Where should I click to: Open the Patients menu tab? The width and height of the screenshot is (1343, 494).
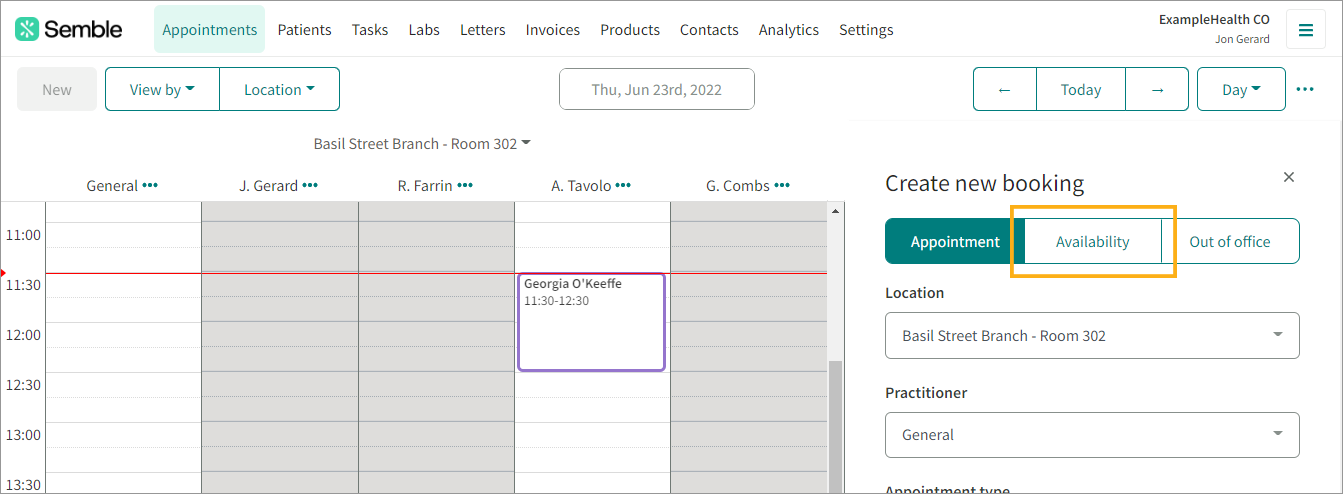coord(304,30)
